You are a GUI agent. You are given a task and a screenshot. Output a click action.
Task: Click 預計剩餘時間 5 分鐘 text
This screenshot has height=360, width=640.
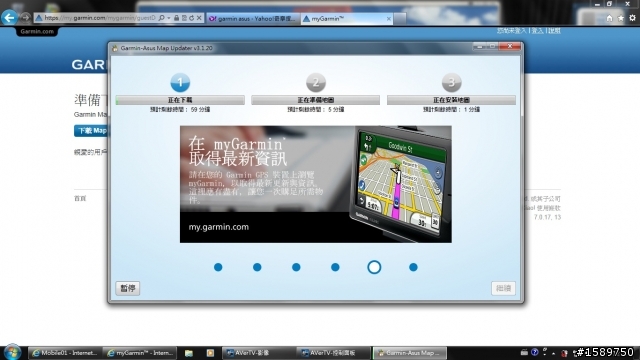pos(316,109)
